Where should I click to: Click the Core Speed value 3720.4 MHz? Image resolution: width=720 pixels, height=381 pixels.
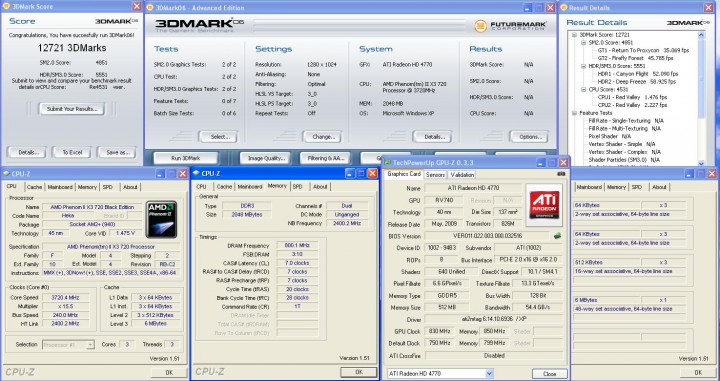pos(65,297)
